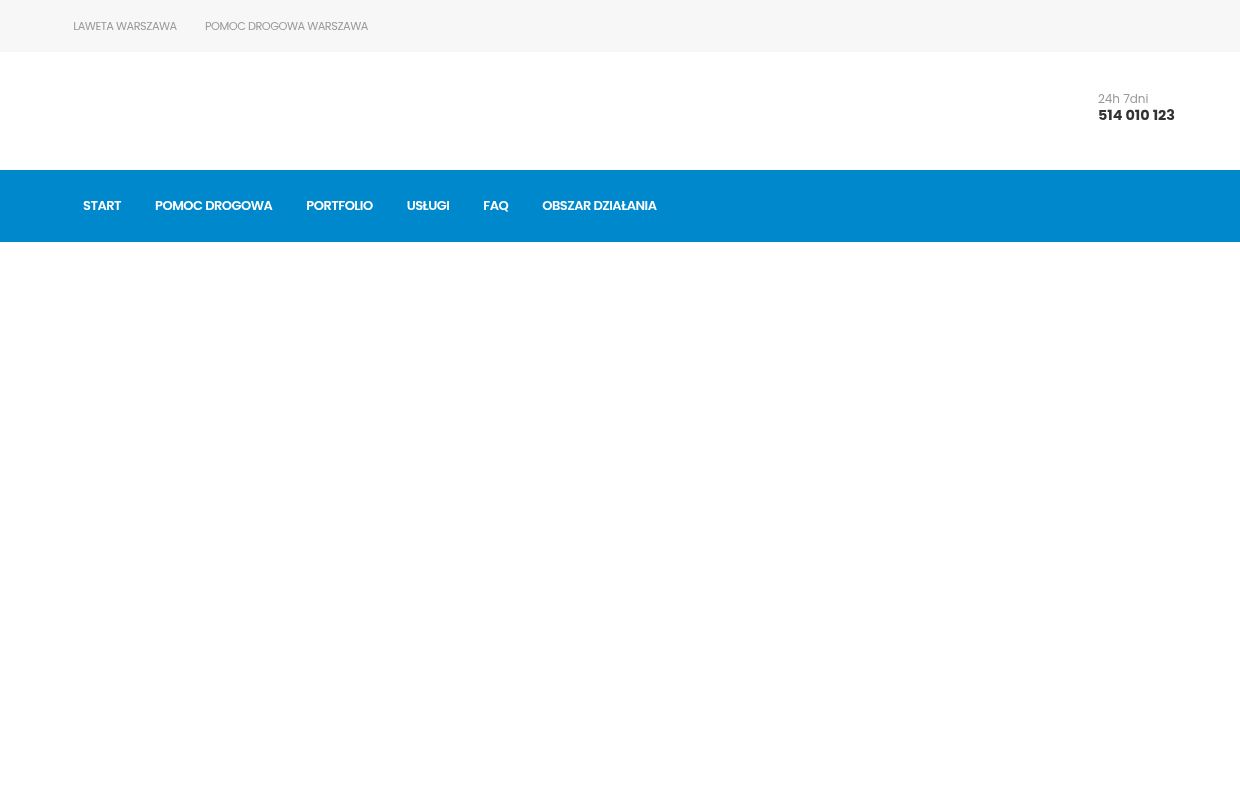Follow the POMOC DROGOWA WARSZAWA top link

pos(286,27)
